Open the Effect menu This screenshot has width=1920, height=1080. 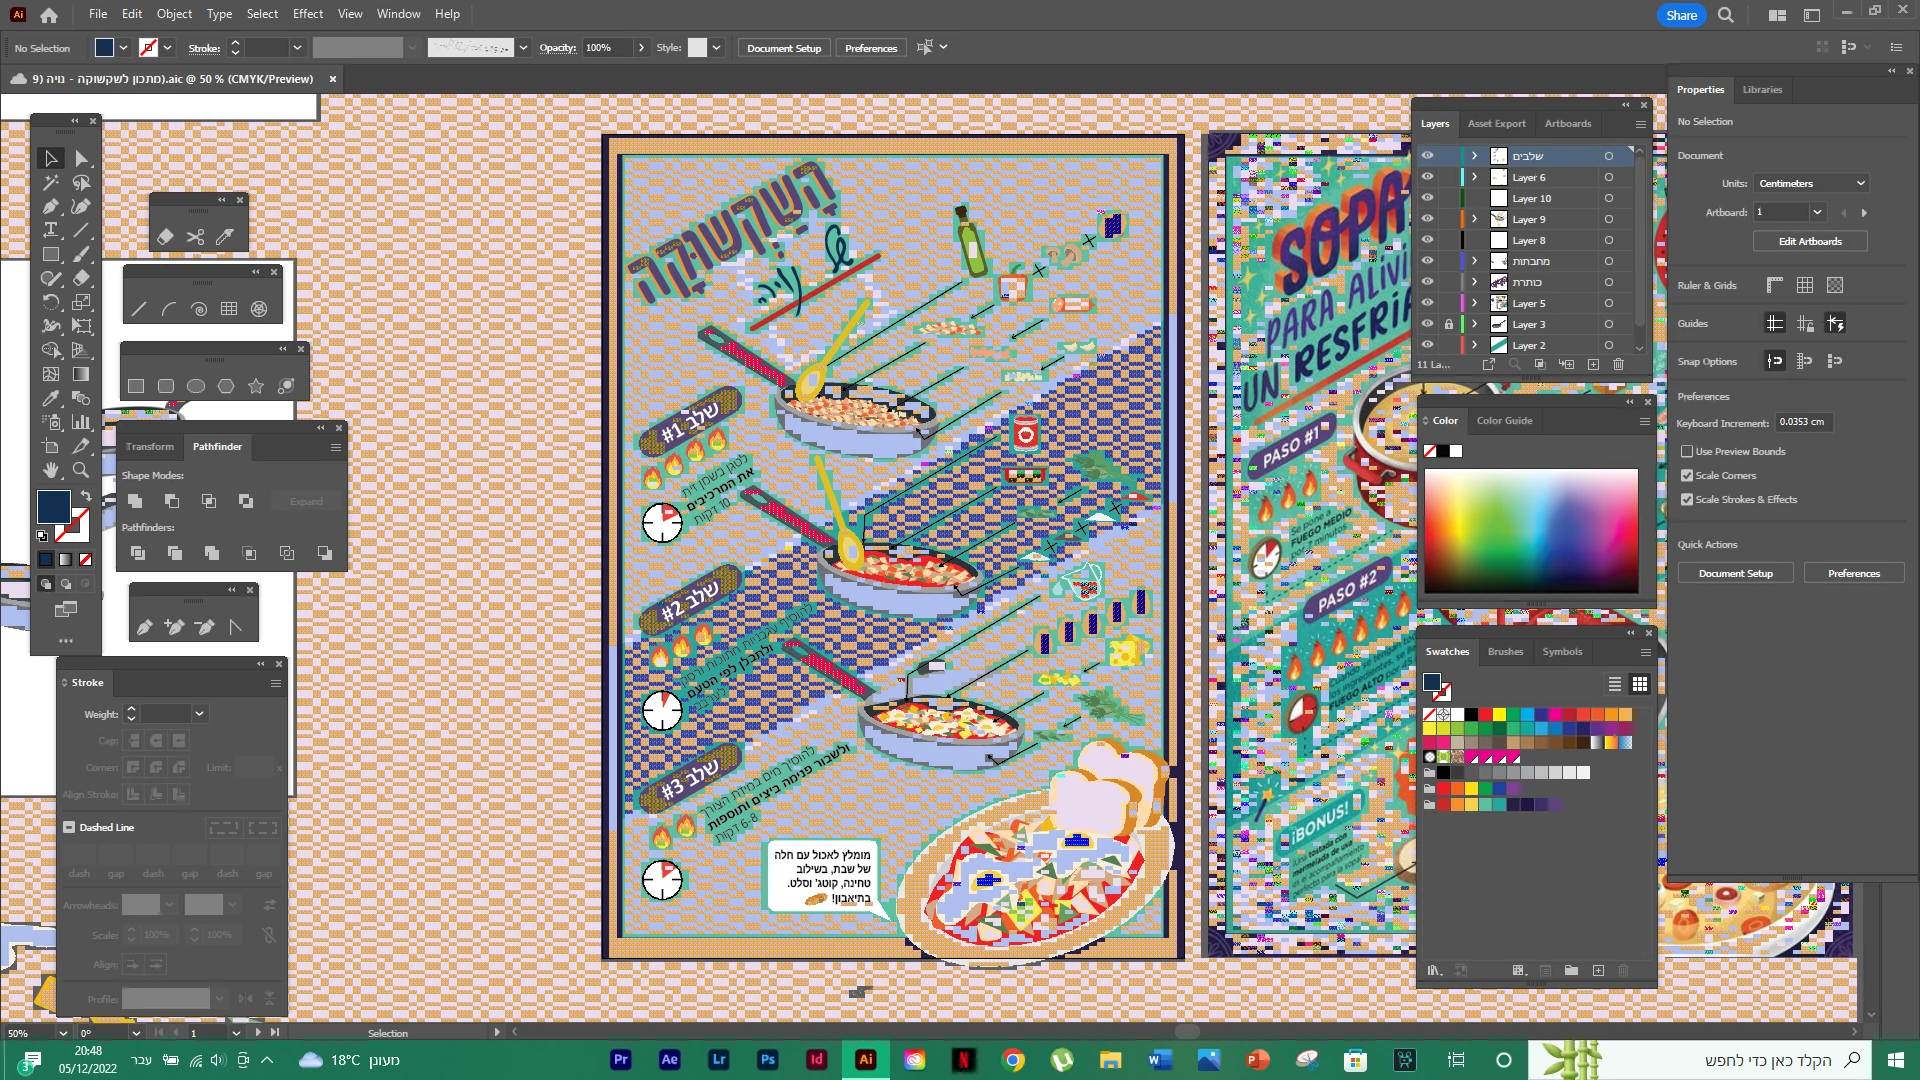307,14
